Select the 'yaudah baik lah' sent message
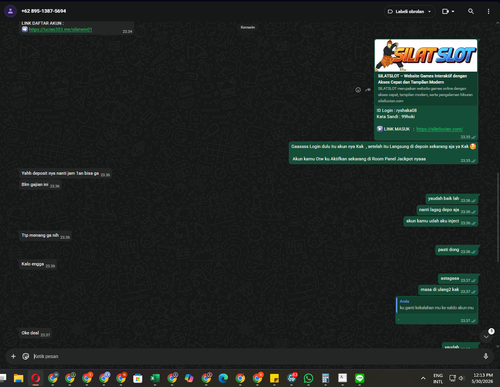 tap(452, 199)
